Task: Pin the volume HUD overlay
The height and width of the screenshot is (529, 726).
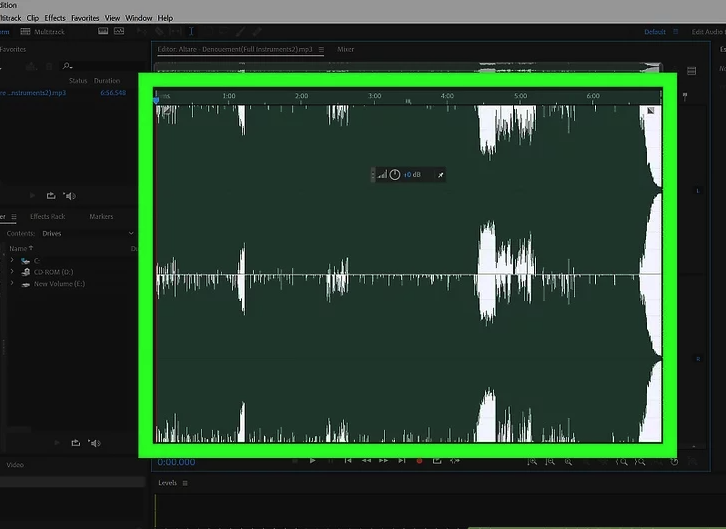Action: pyautogui.click(x=441, y=175)
